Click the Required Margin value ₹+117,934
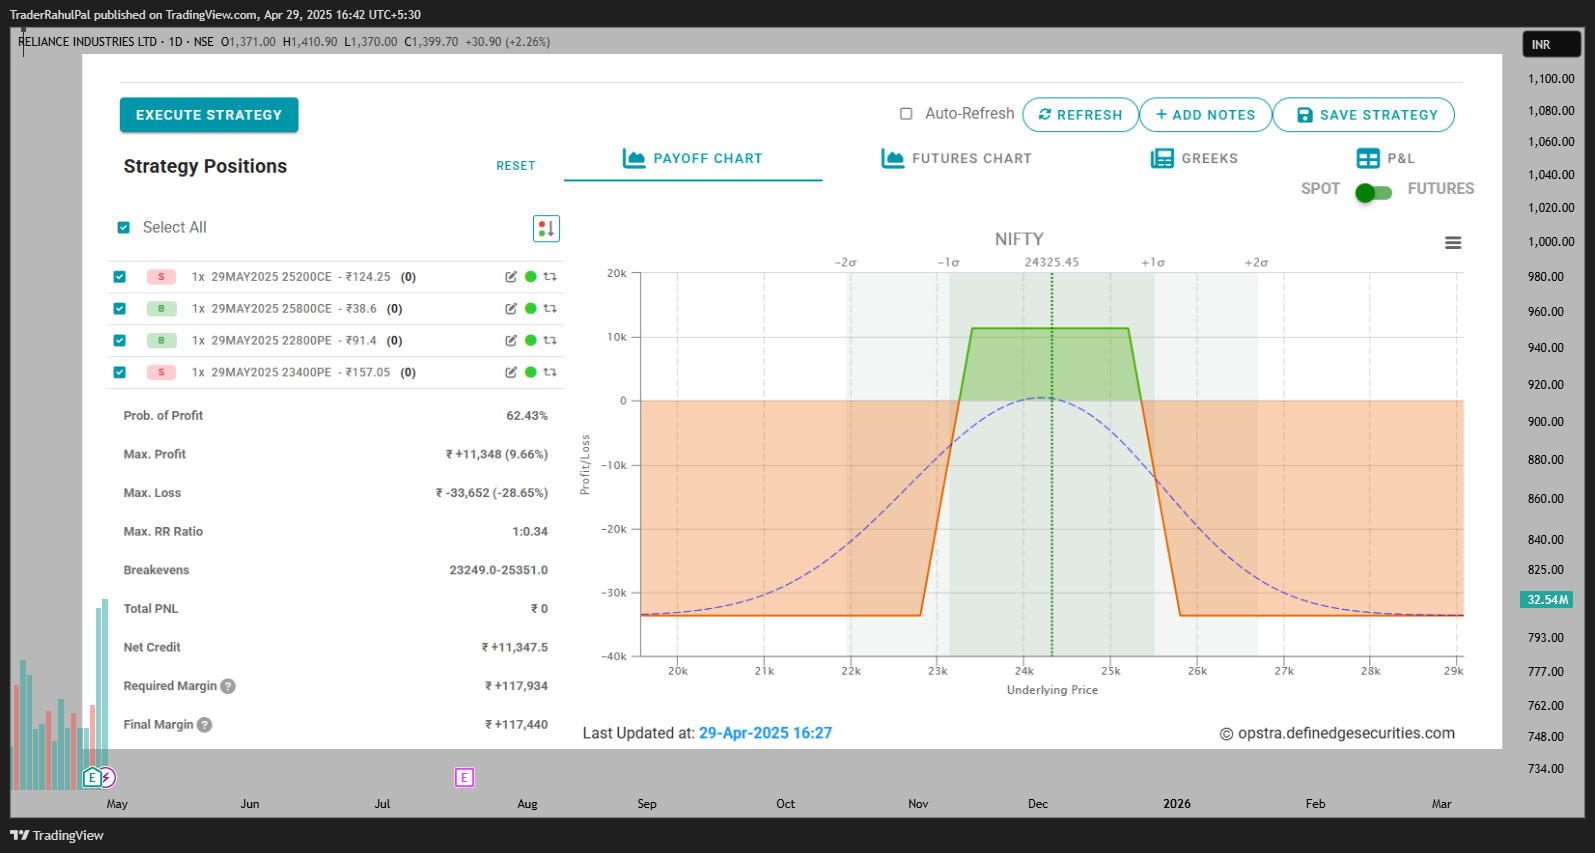 click(x=516, y=686)
